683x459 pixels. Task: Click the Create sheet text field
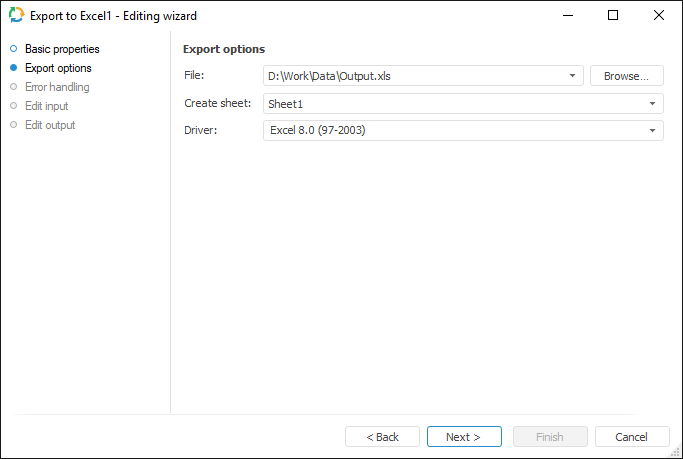click(x=452, y=103)
